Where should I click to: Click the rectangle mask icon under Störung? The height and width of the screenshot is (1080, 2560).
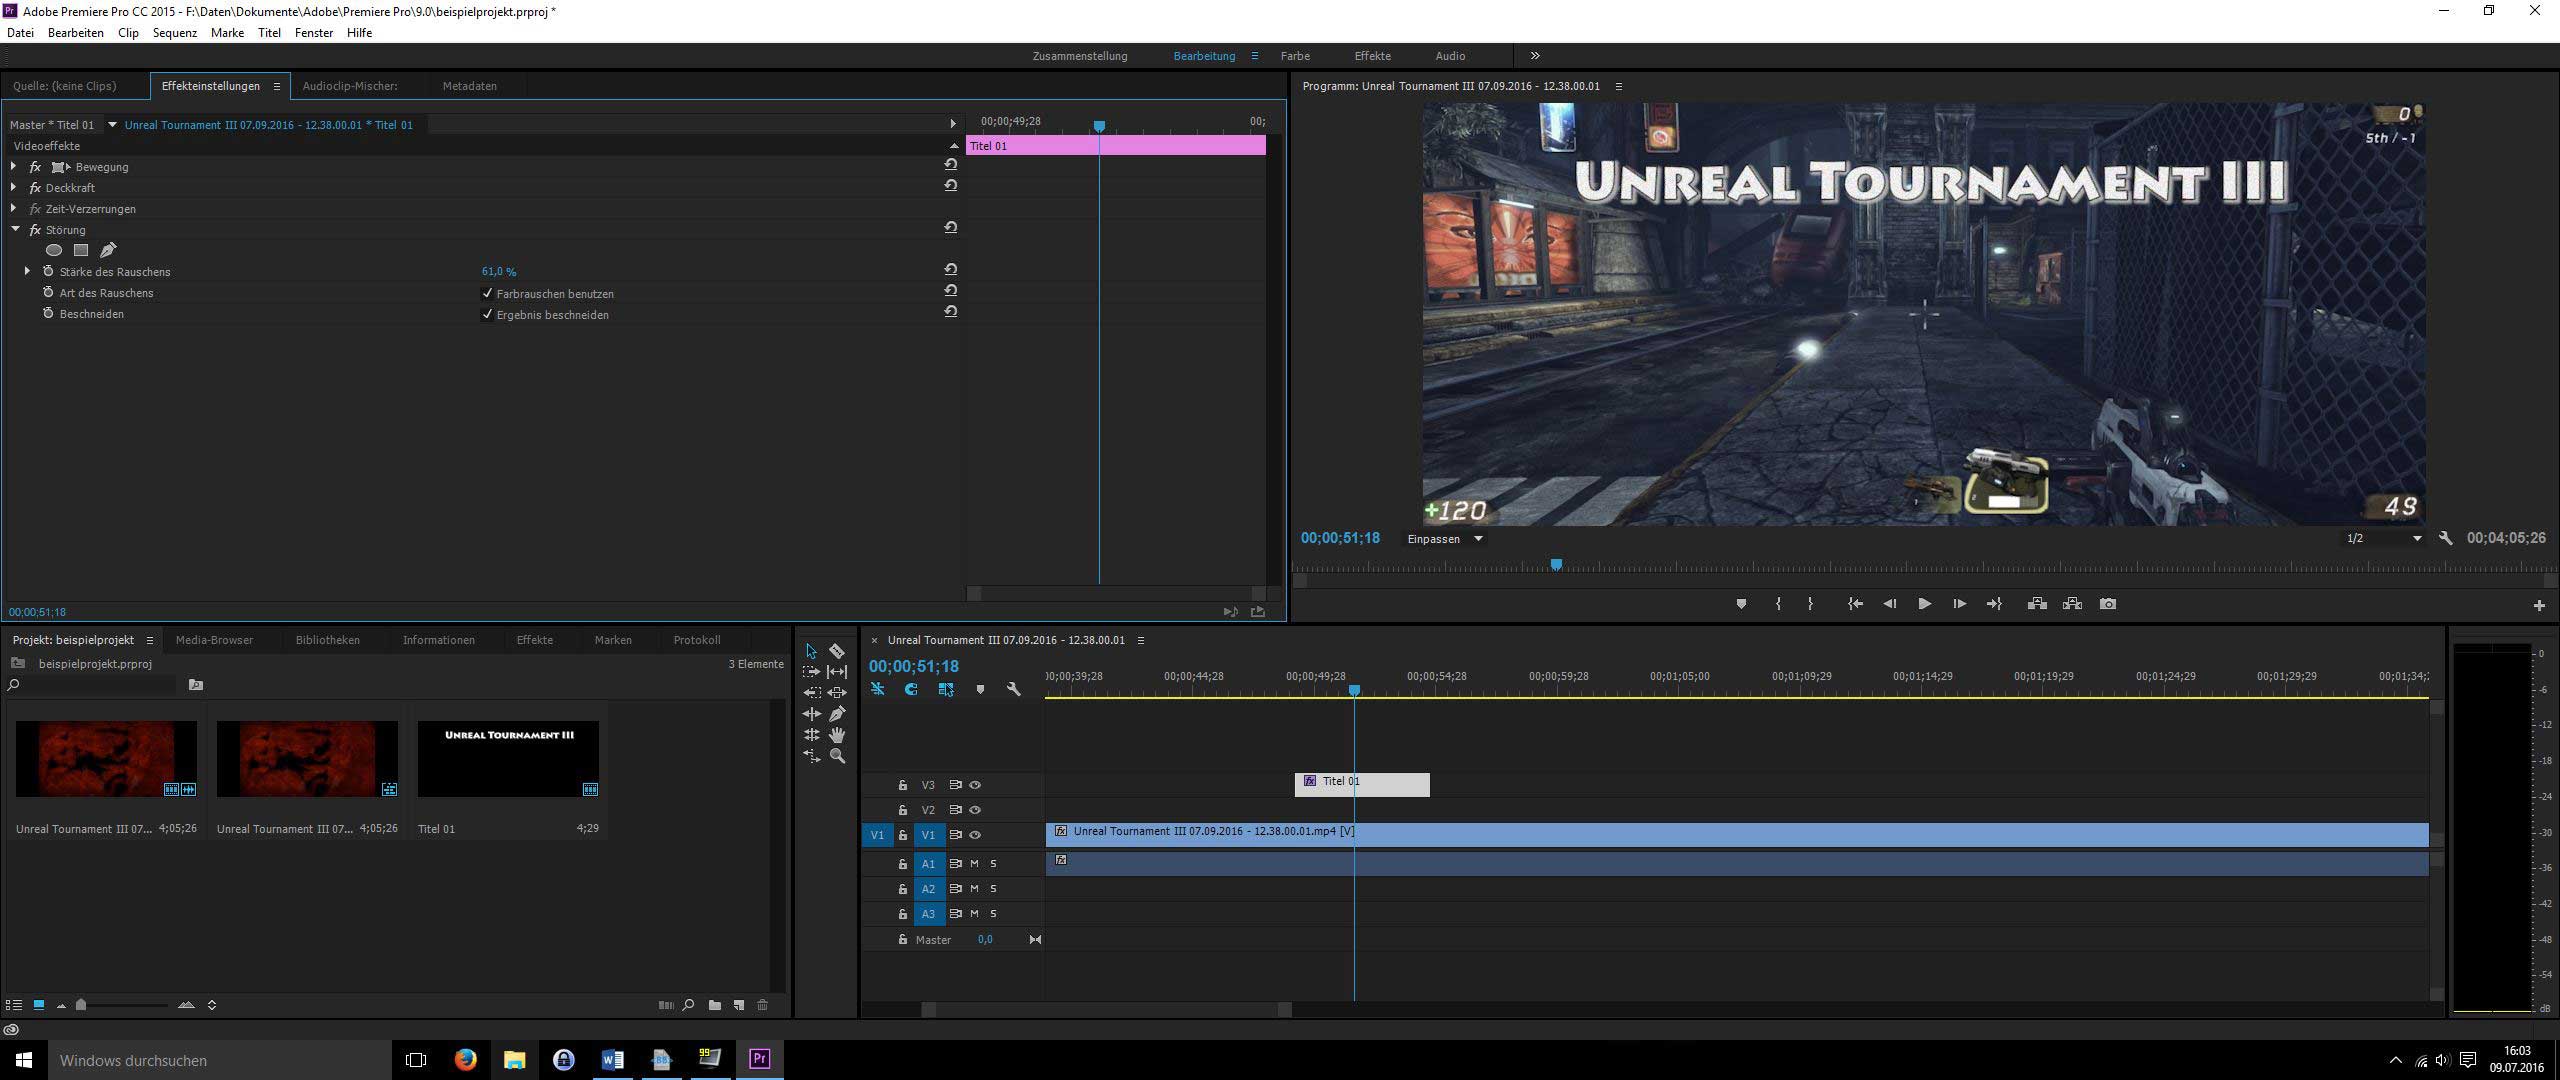click(81, 250)
